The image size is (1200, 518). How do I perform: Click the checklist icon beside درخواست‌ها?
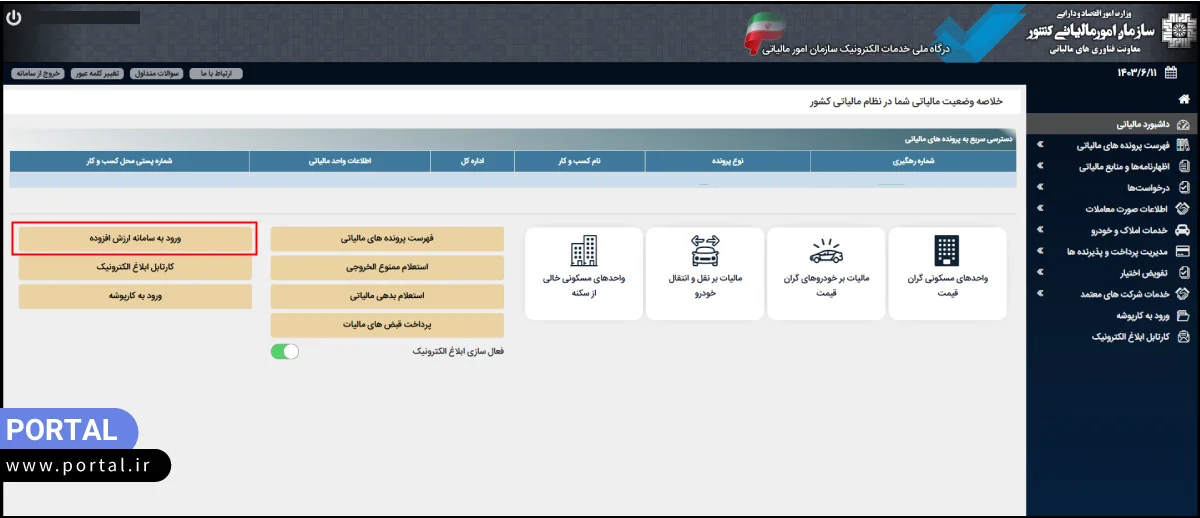pos(1184,188)
